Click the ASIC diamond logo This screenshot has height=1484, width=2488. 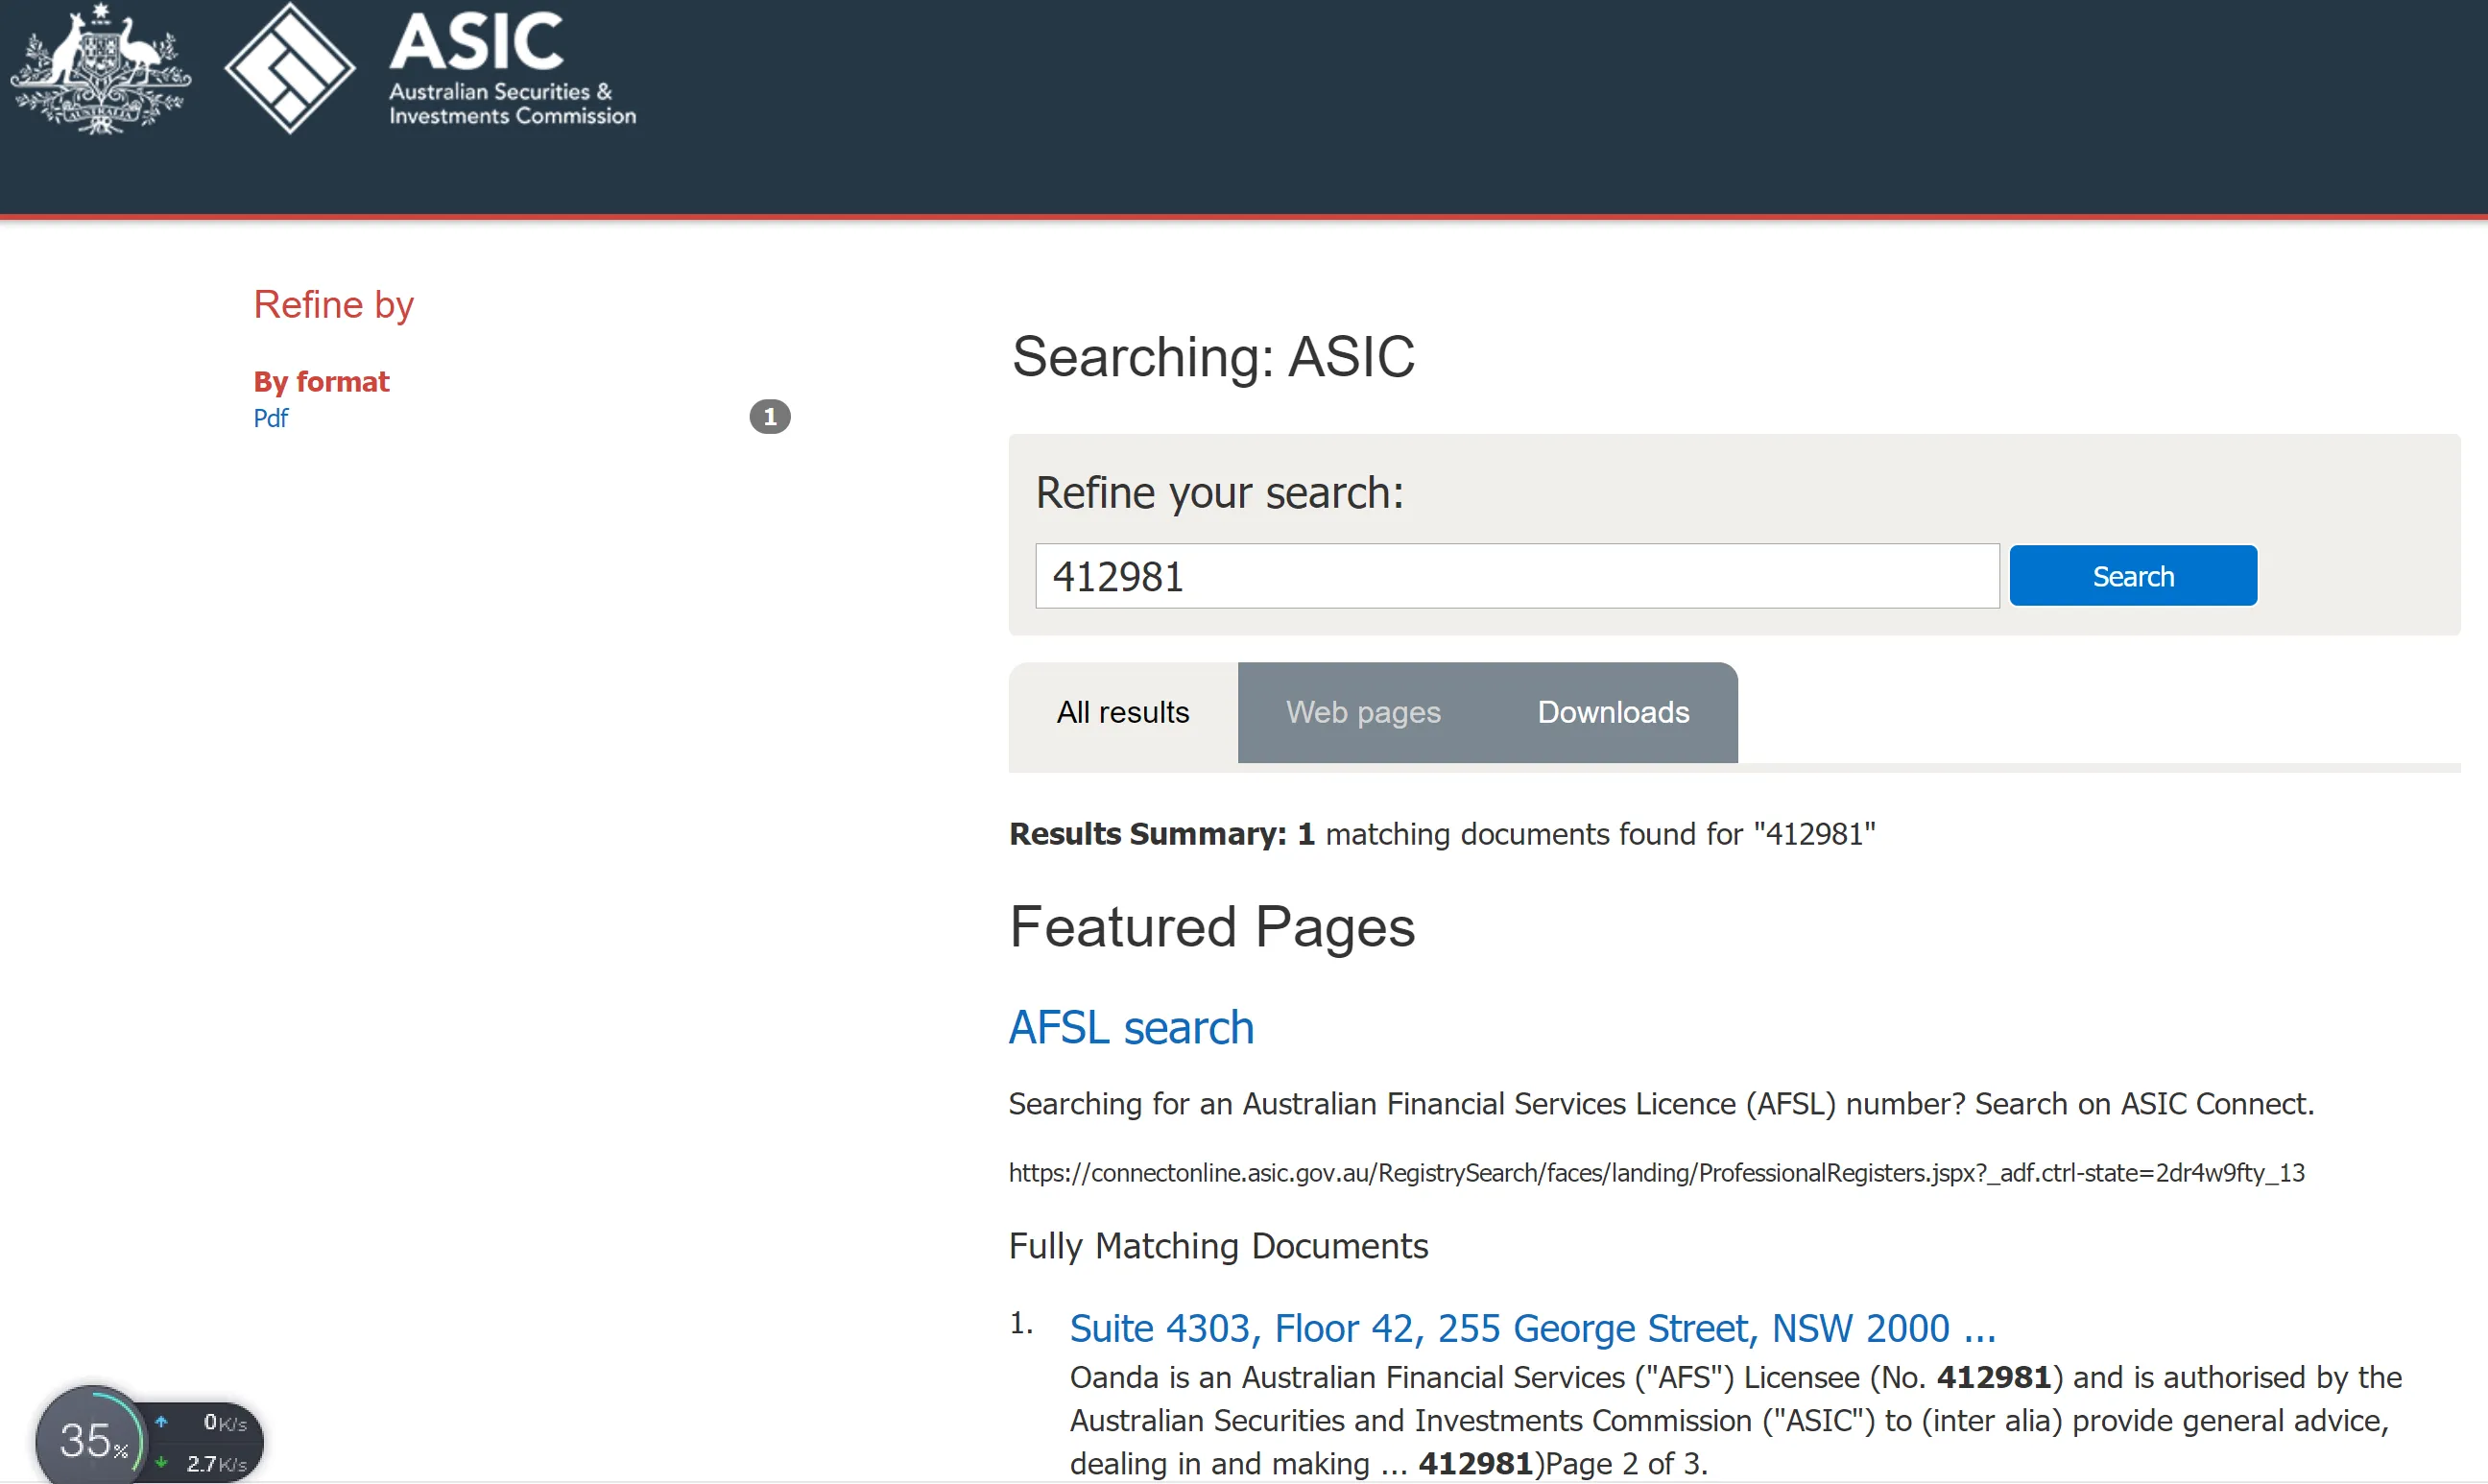(290, 68)
